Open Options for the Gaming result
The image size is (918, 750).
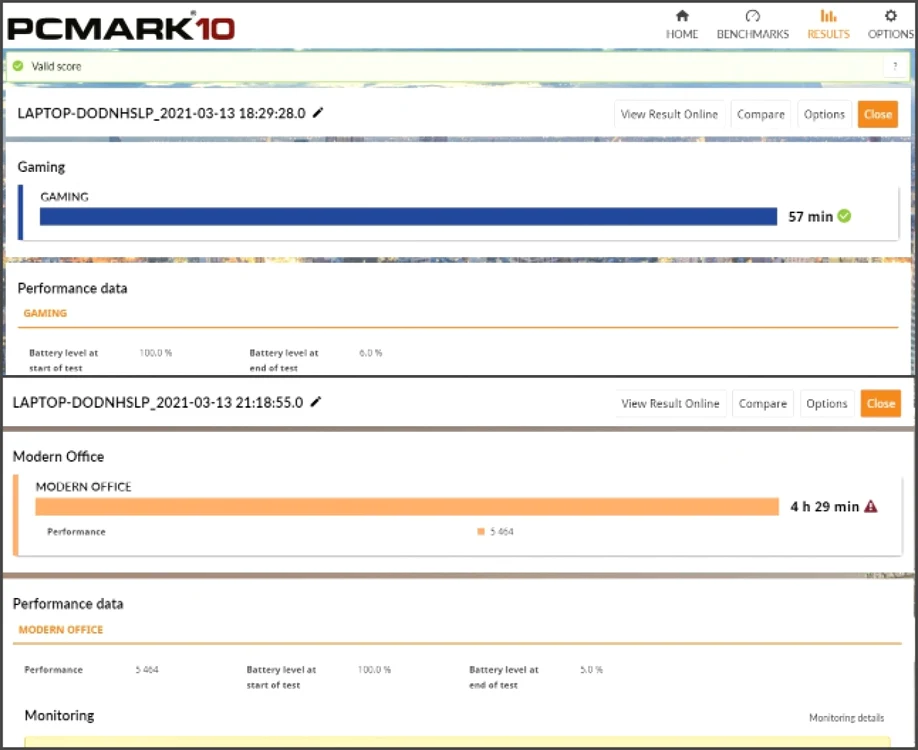click(x=824, y=114)
